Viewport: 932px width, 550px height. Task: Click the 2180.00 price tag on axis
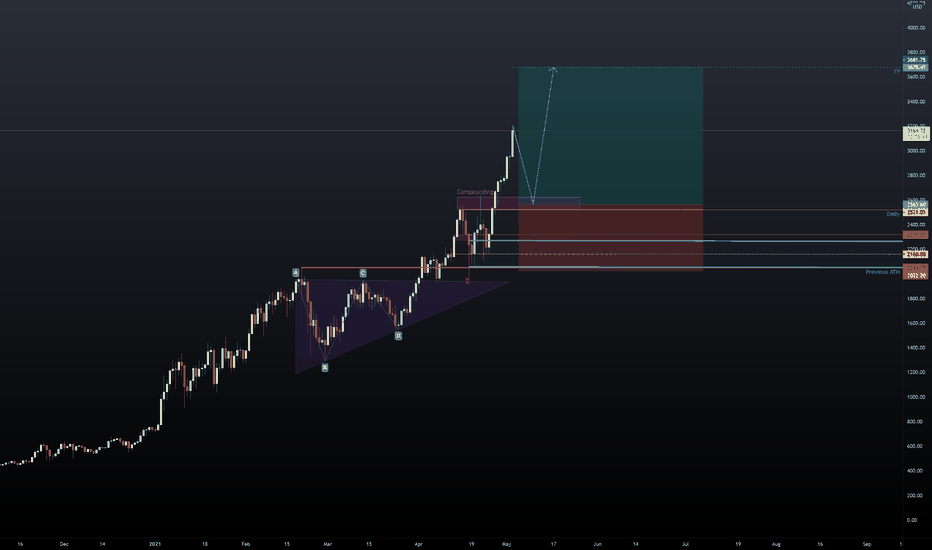pos(915,254)
